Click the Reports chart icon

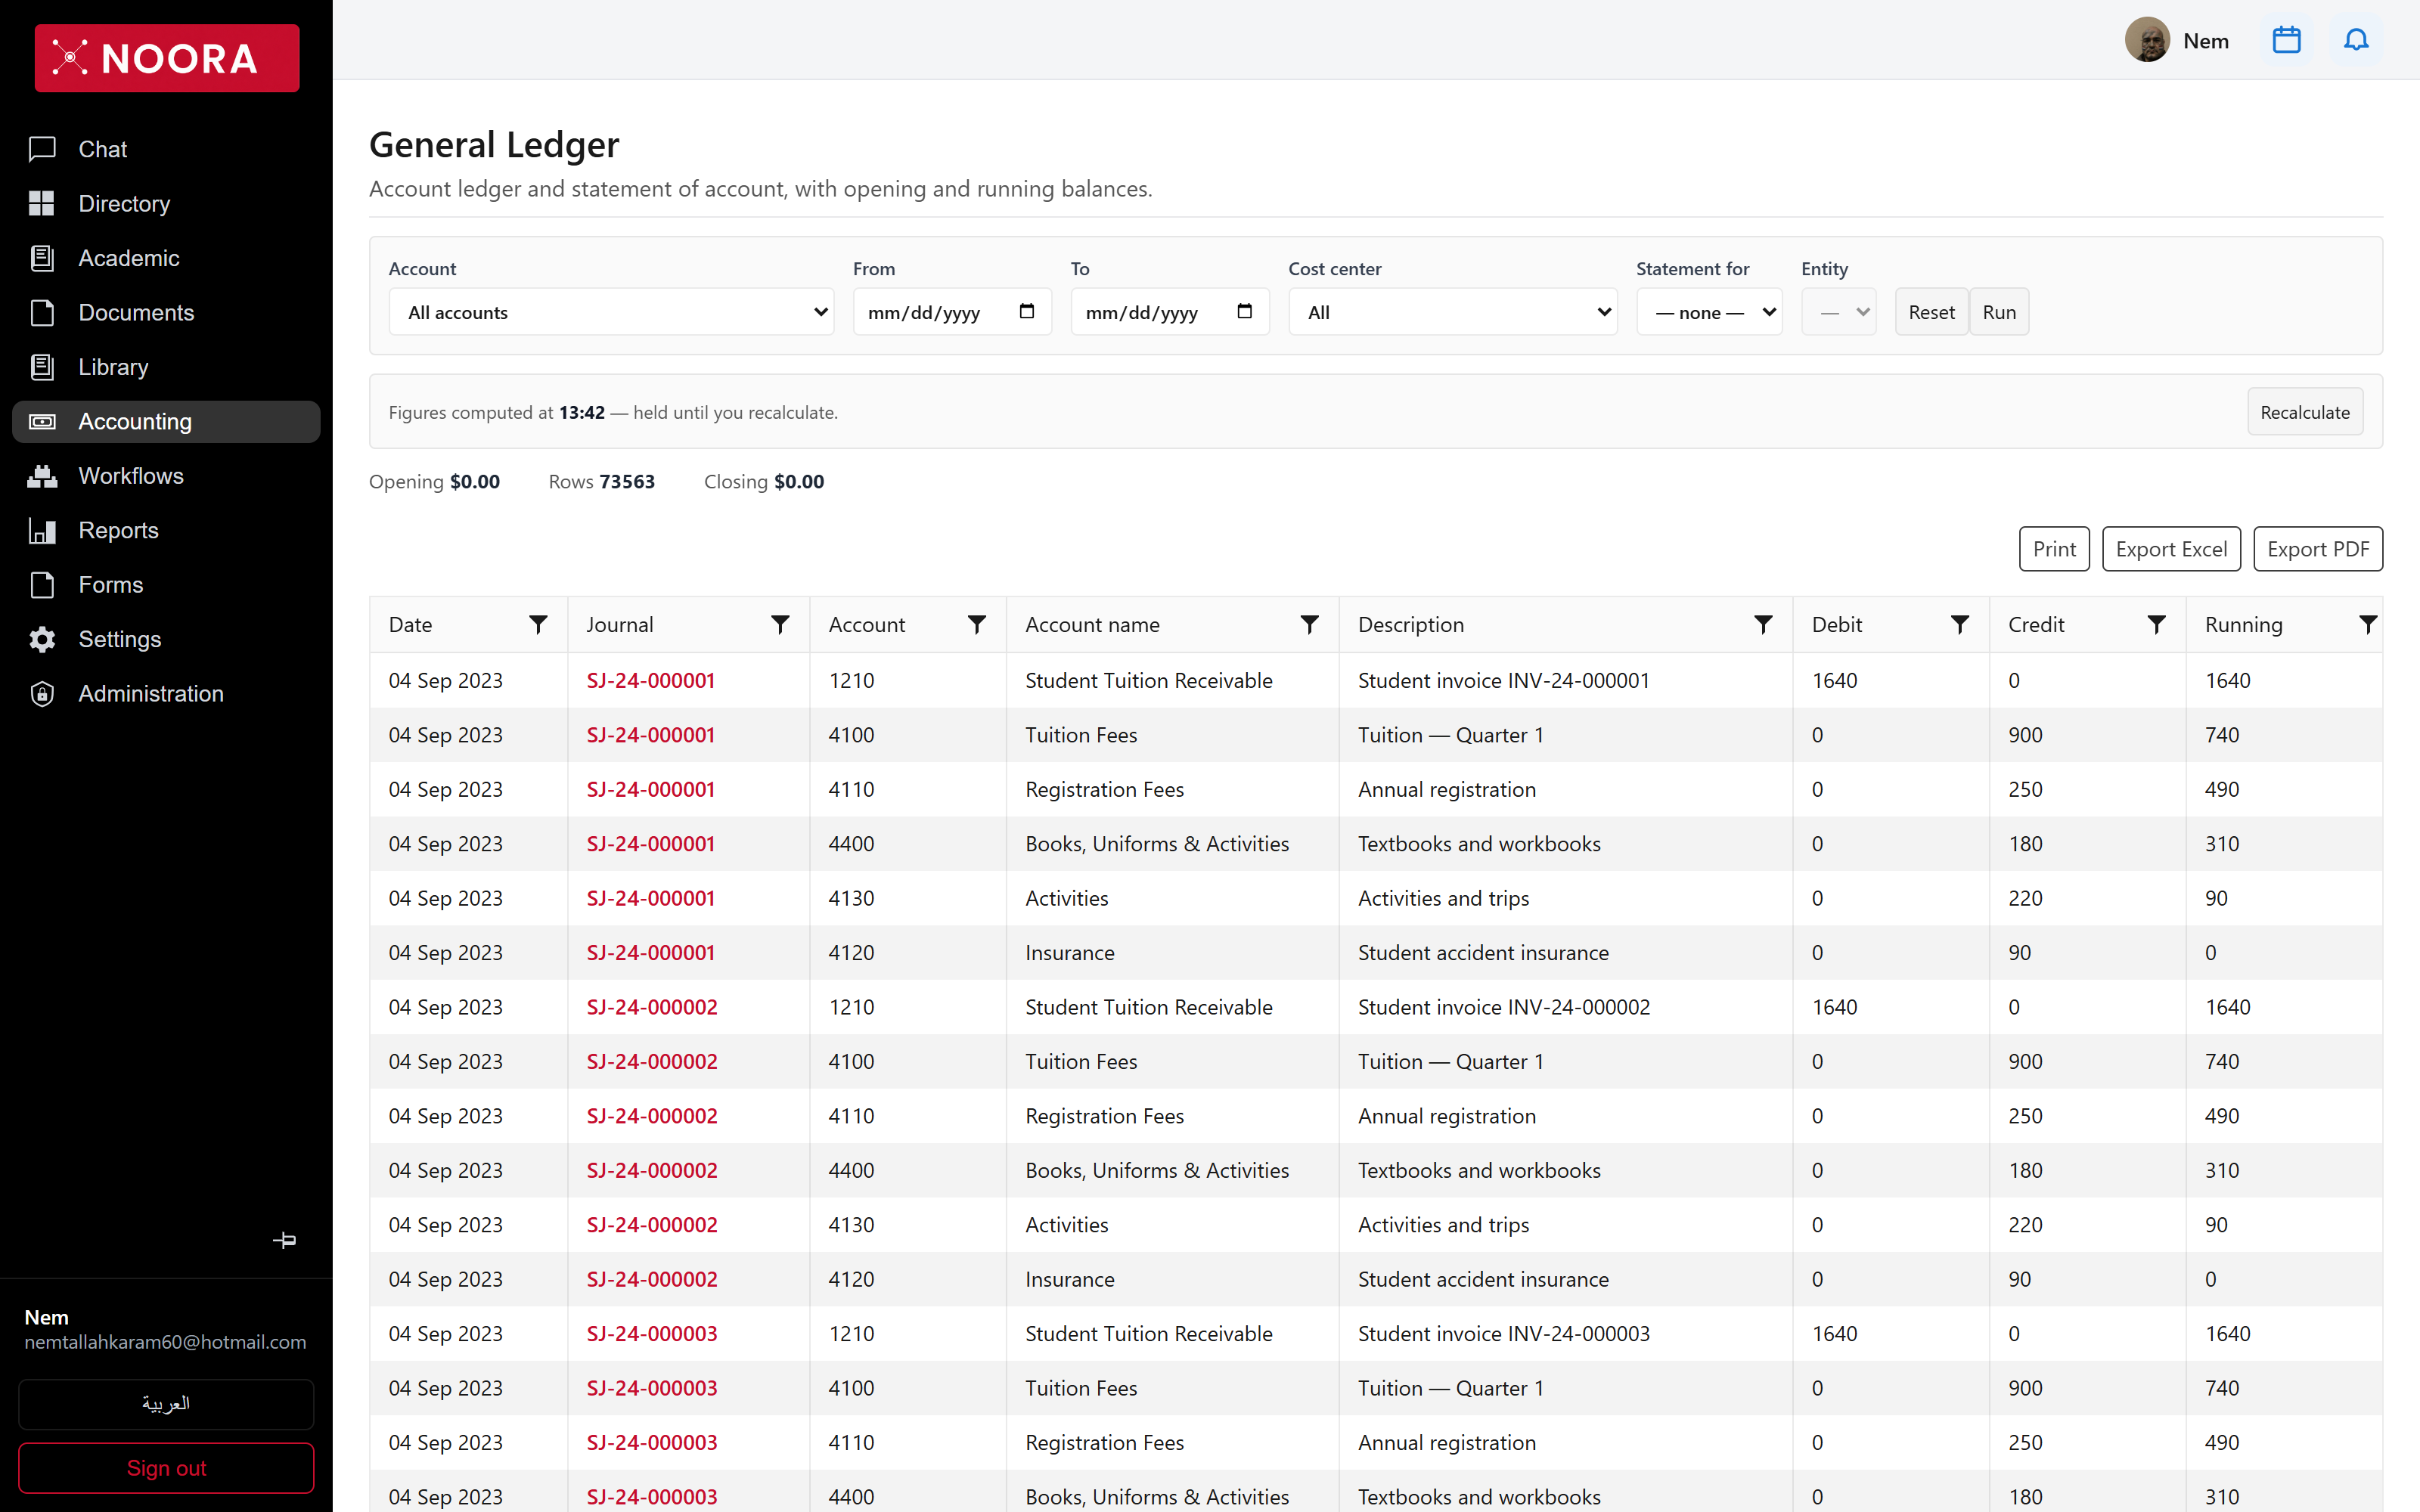click(42, 530)
